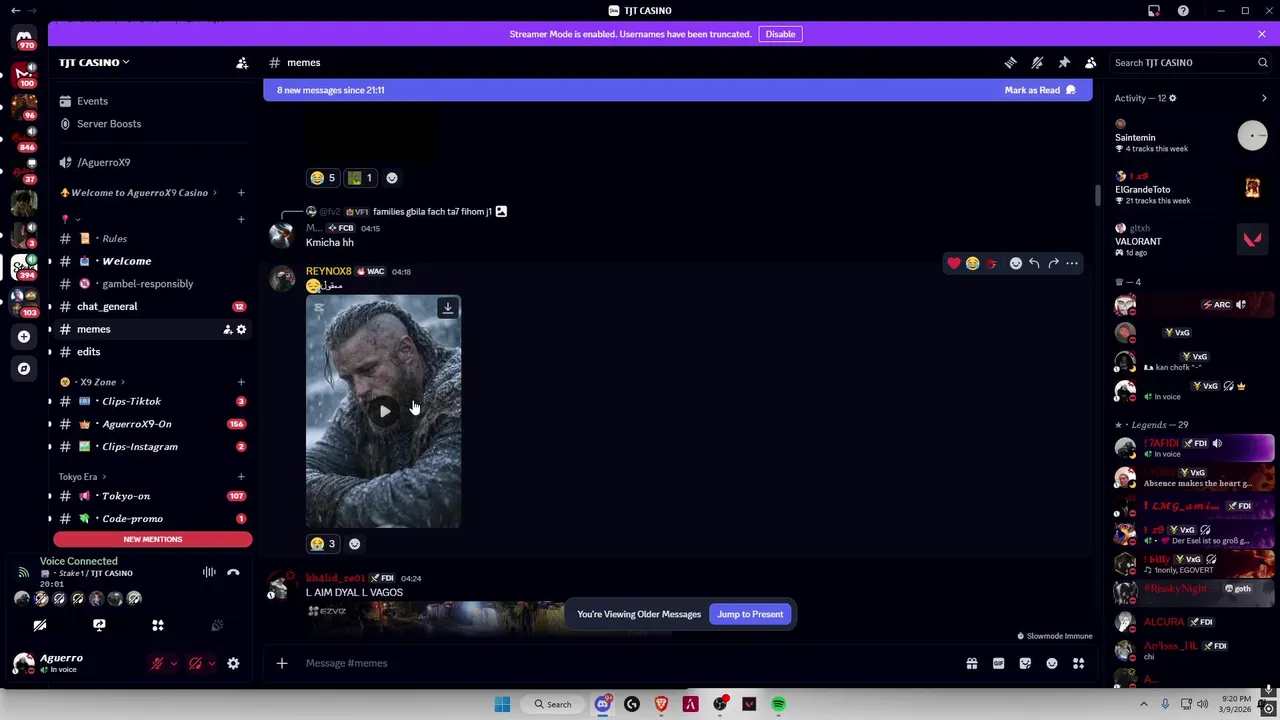
Task: Open memes channel settings gear
Action: coord(241,329)
